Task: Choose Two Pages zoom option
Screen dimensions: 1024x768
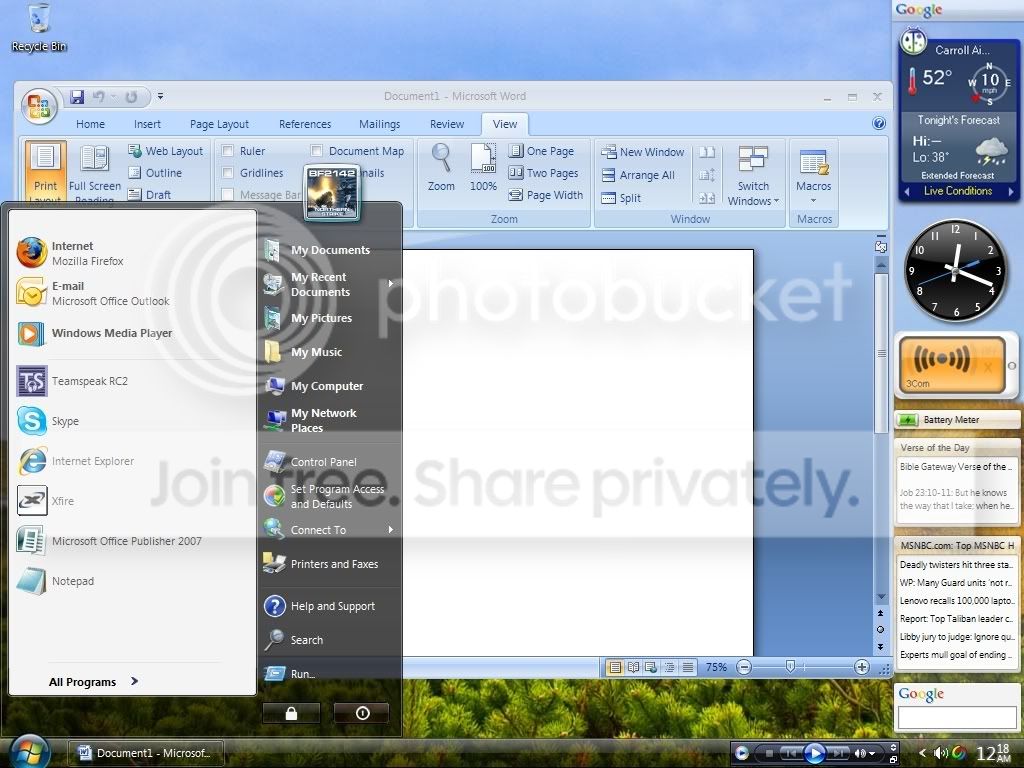Action: [x=543, y=173]
